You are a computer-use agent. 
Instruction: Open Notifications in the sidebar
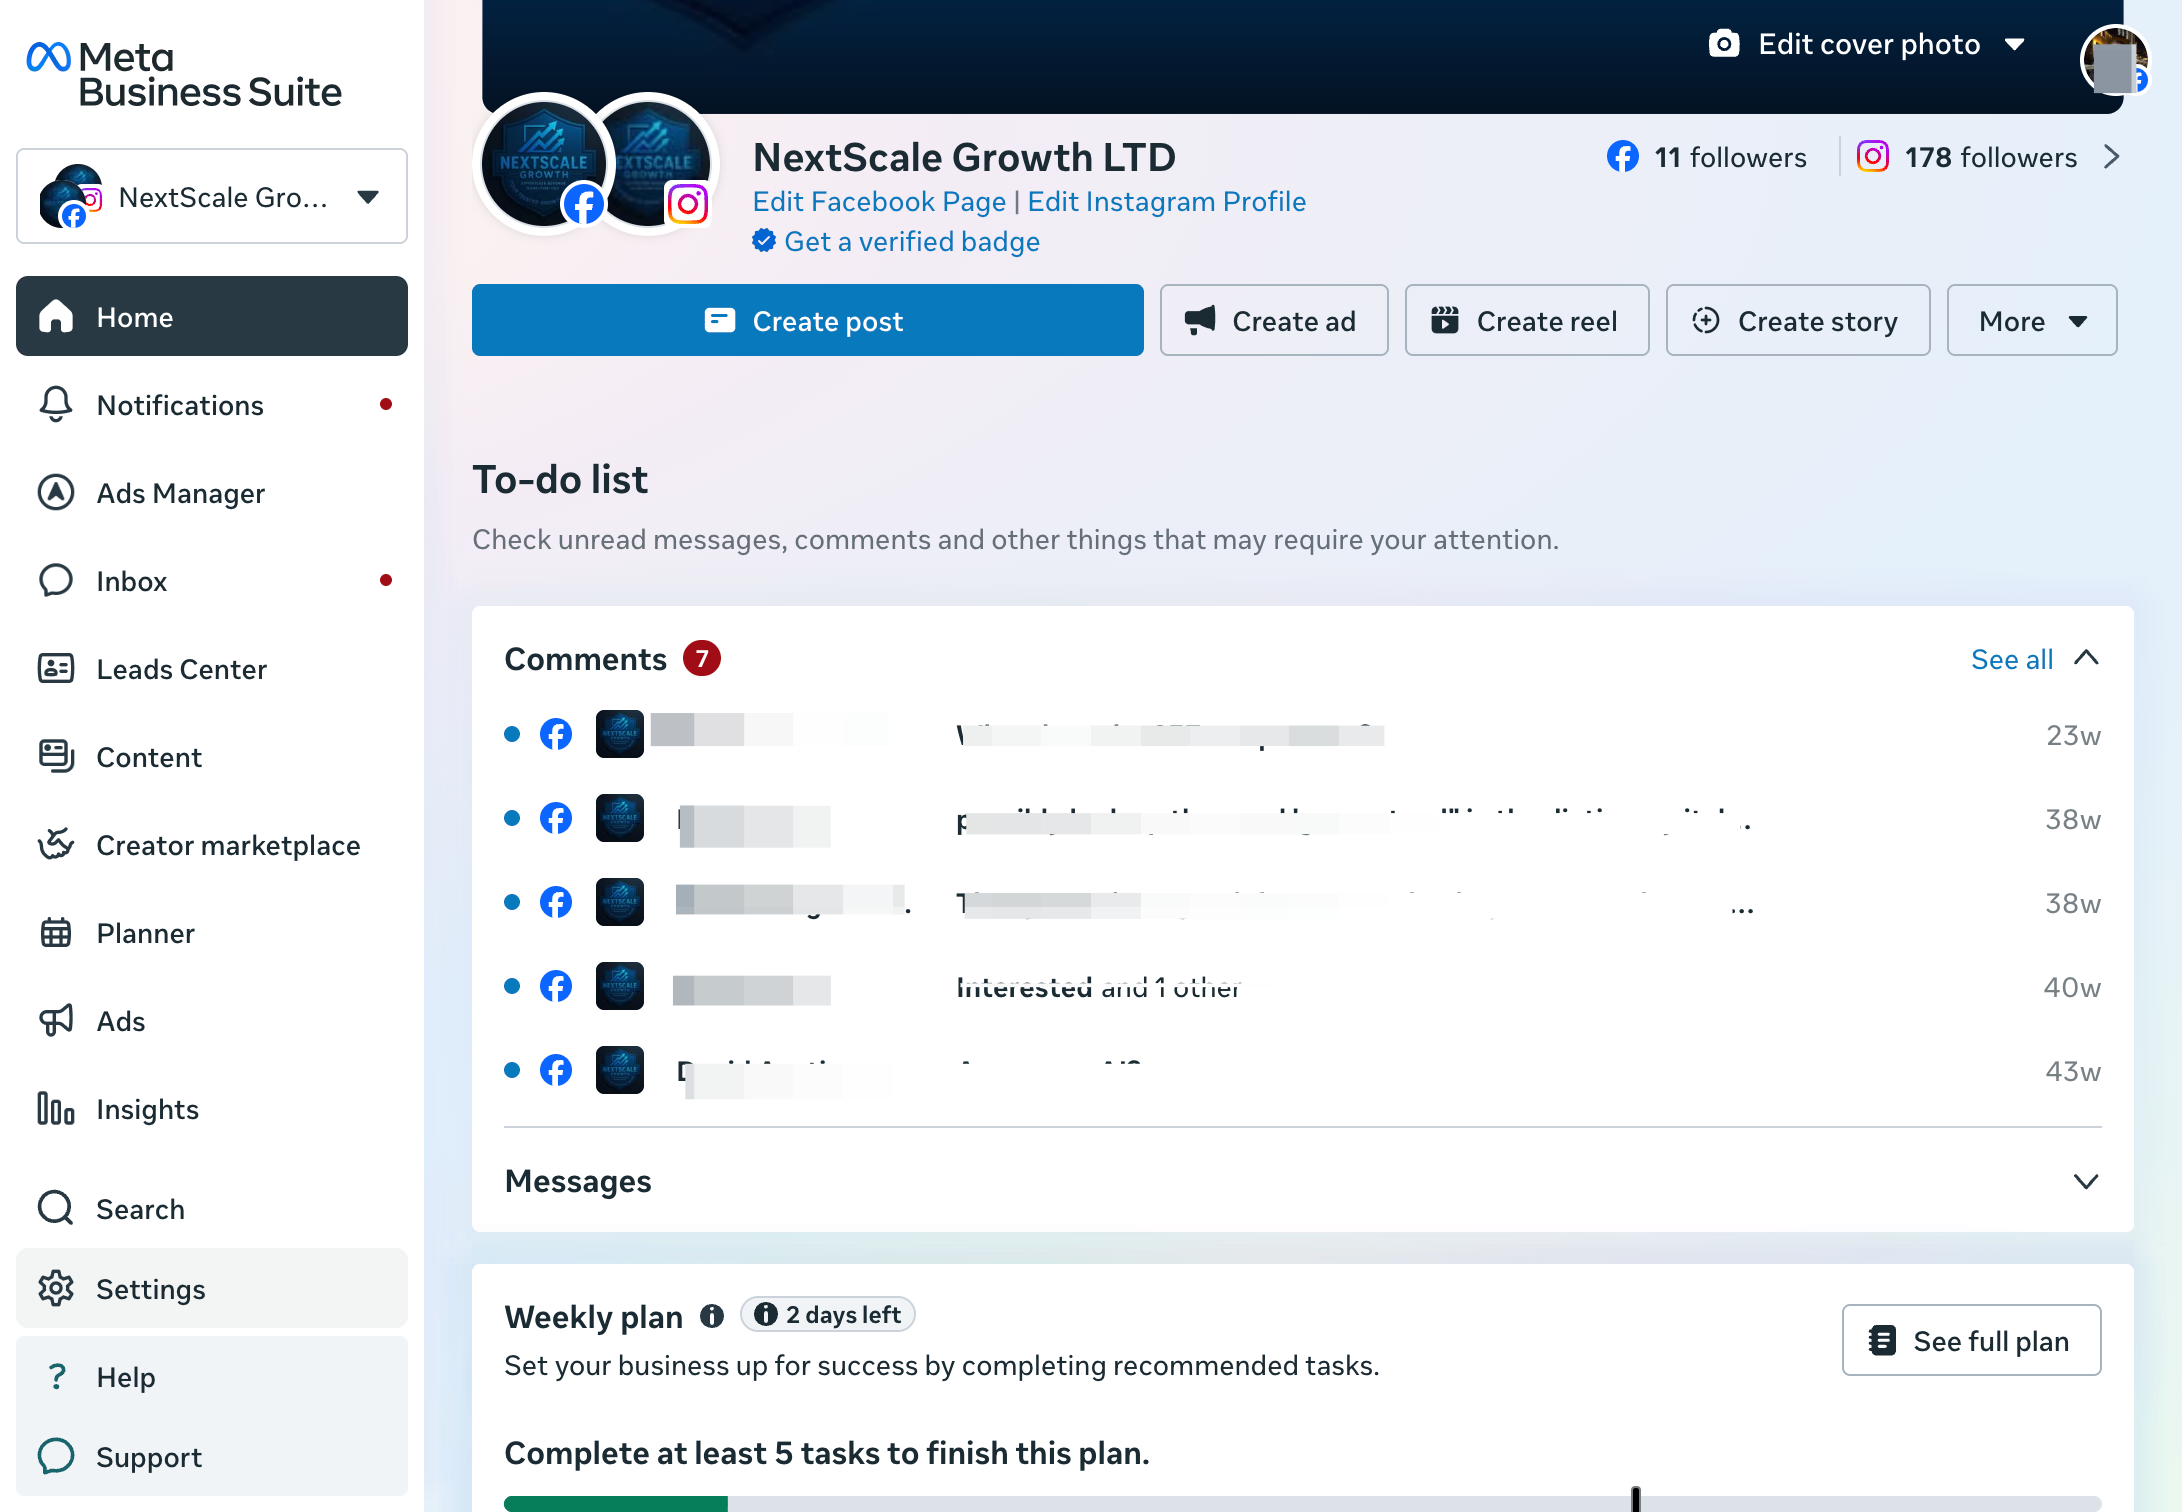[211, 405]
